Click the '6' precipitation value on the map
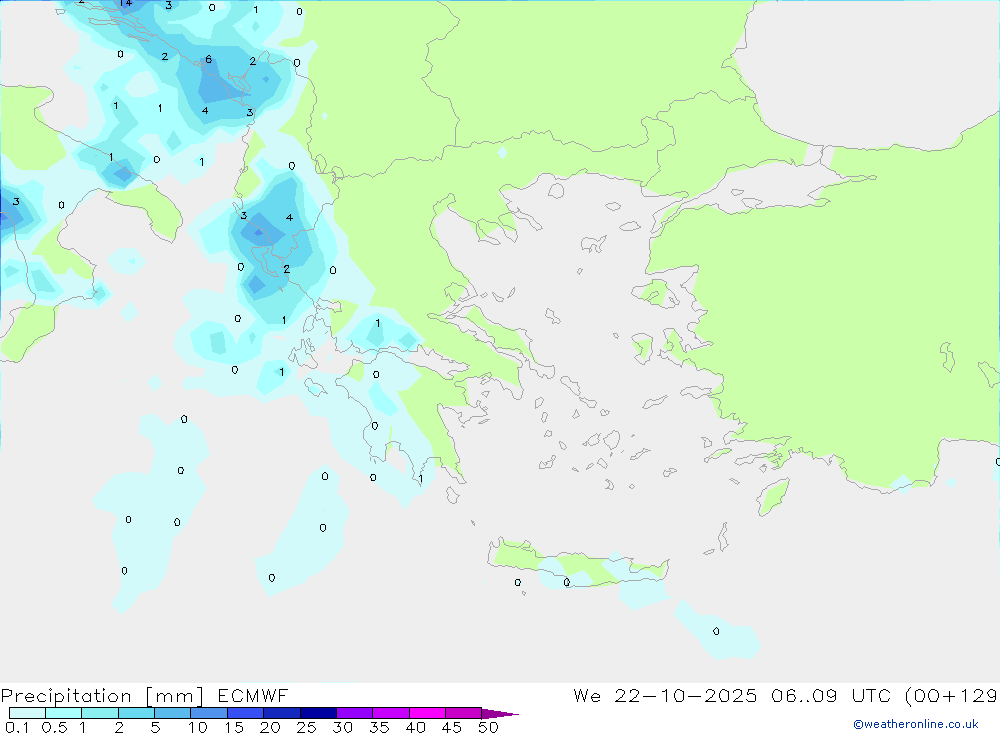 (209, 59)
